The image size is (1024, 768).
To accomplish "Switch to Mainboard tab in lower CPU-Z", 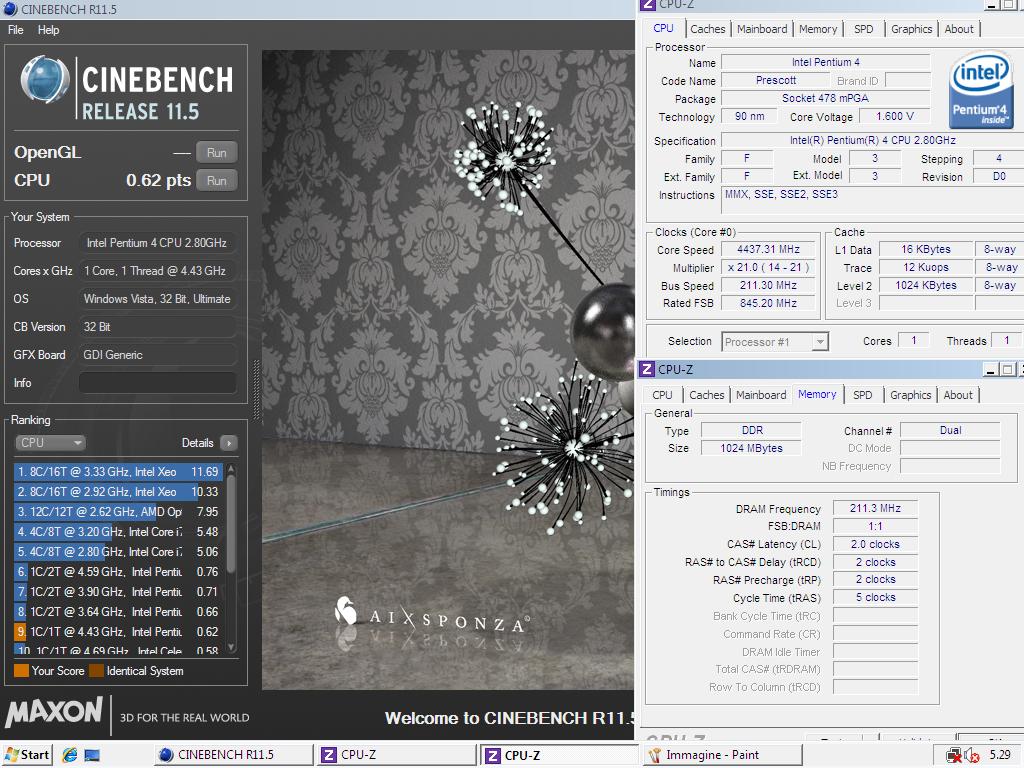I will 761,395.
